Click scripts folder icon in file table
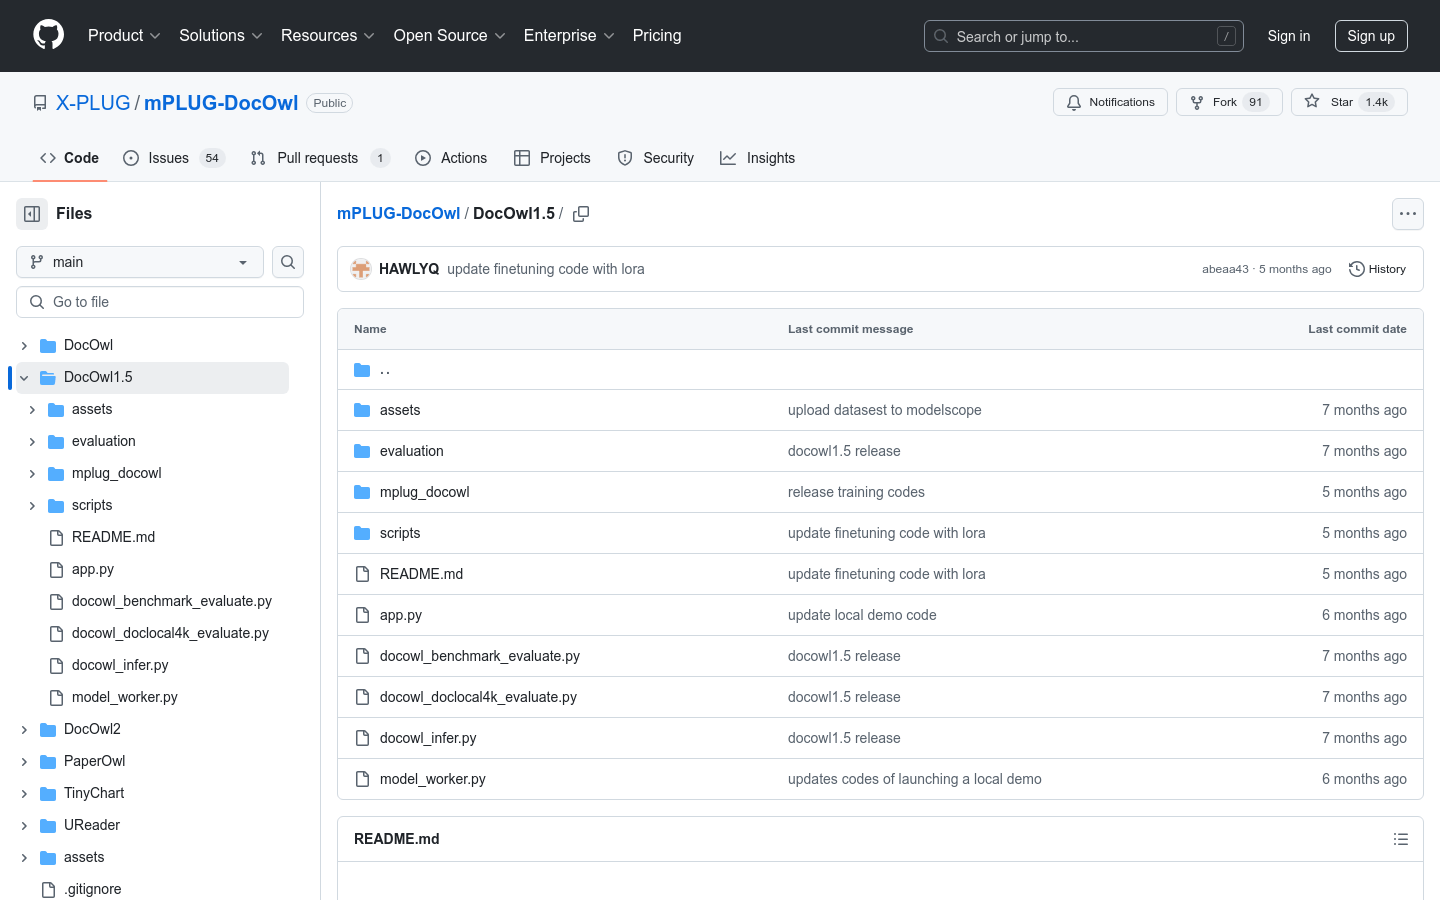The width and height of the screenshot is (1440, 900). 362,533
